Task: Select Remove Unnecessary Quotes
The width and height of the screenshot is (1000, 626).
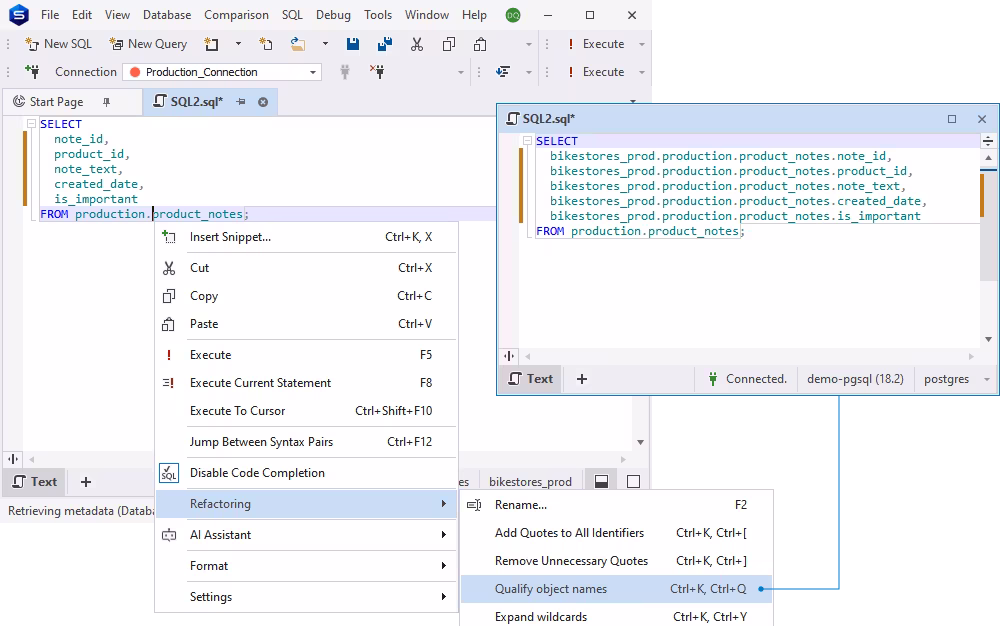Action: click(616, 561)
